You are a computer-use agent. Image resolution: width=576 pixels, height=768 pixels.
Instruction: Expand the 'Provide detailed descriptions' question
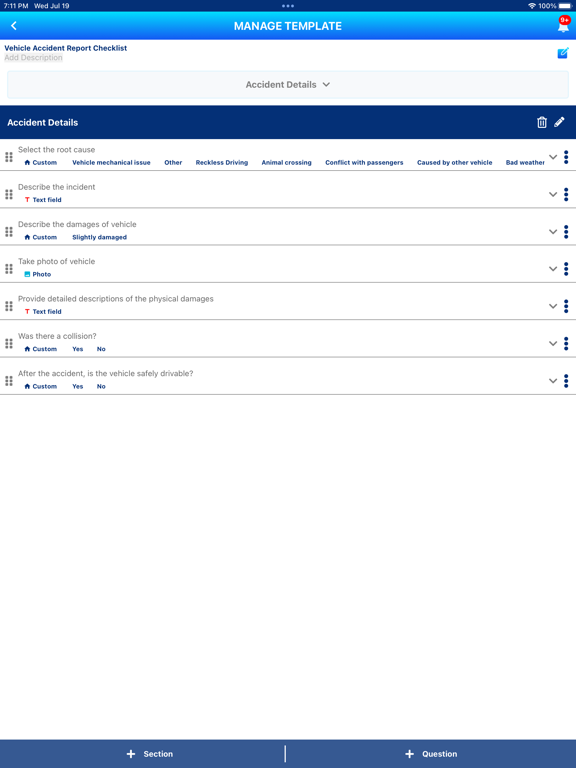pos(553,306)
